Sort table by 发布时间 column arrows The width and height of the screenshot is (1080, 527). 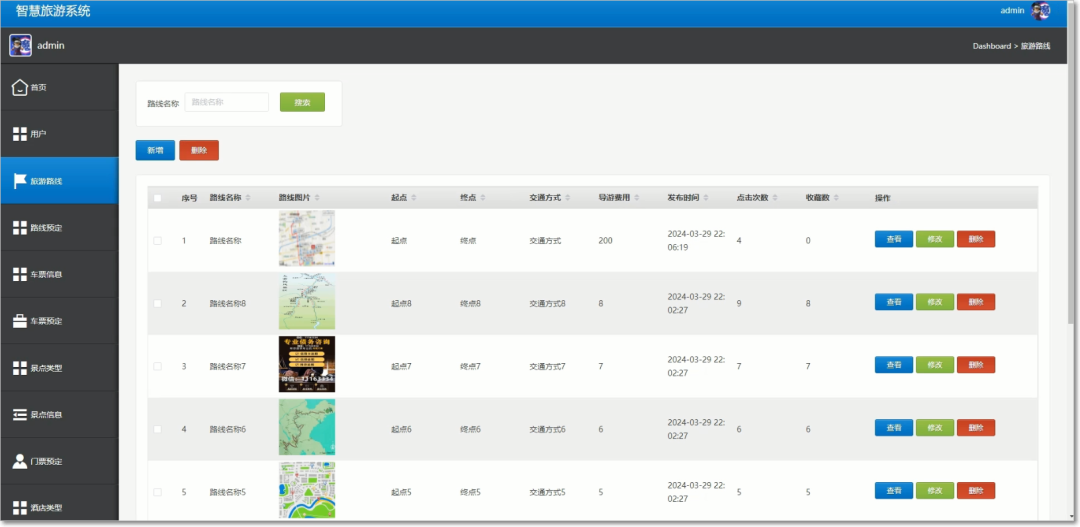pyautogui.click(x=706, y=198)
